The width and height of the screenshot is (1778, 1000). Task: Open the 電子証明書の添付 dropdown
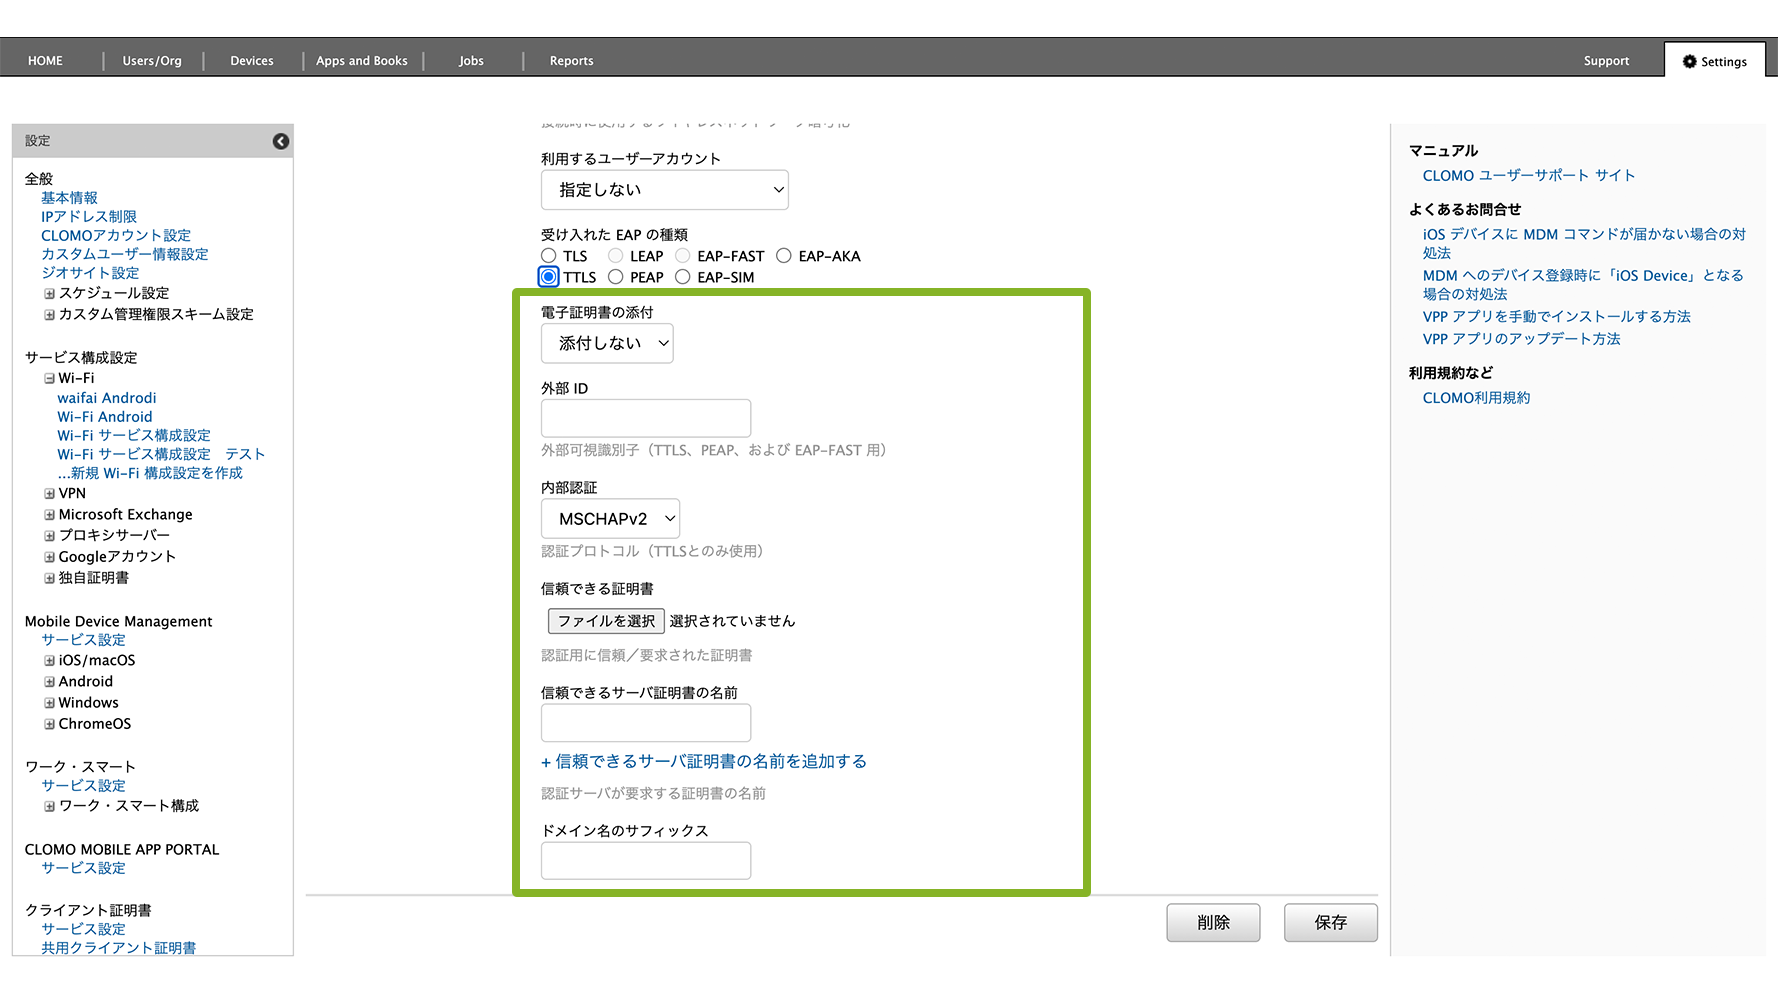pos(607,343)
